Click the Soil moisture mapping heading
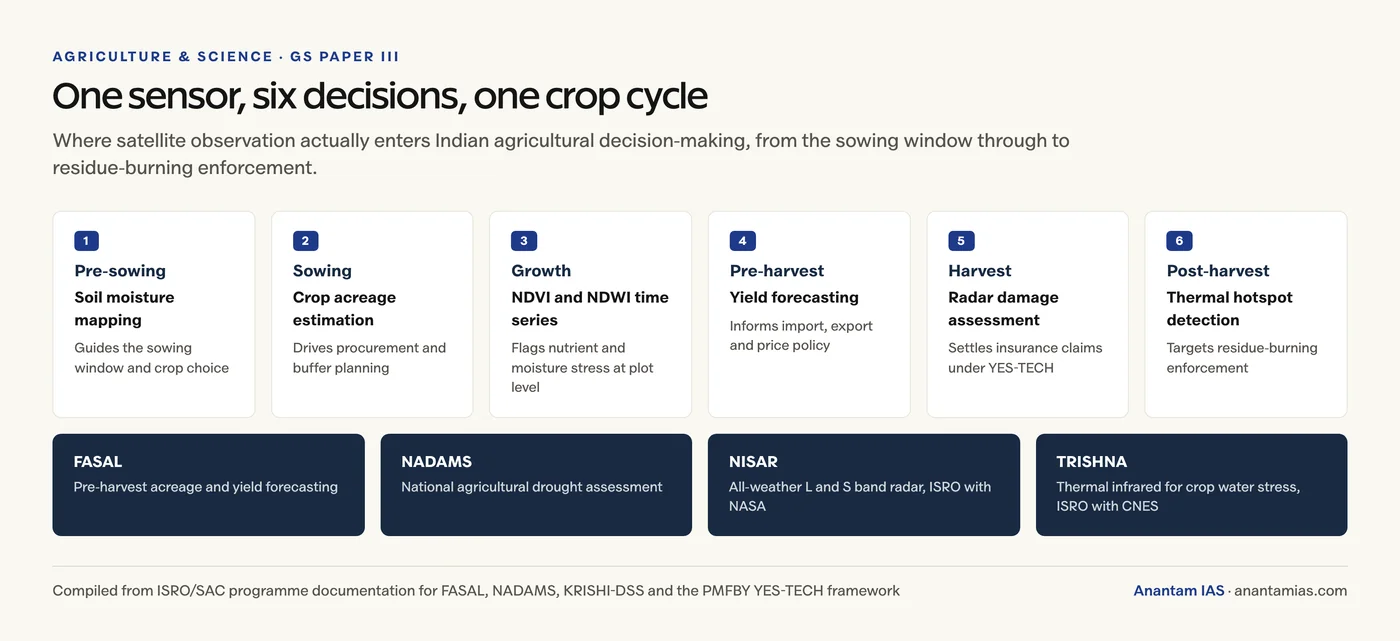Viewport: 1400px width, 641px height. point(124,309)
